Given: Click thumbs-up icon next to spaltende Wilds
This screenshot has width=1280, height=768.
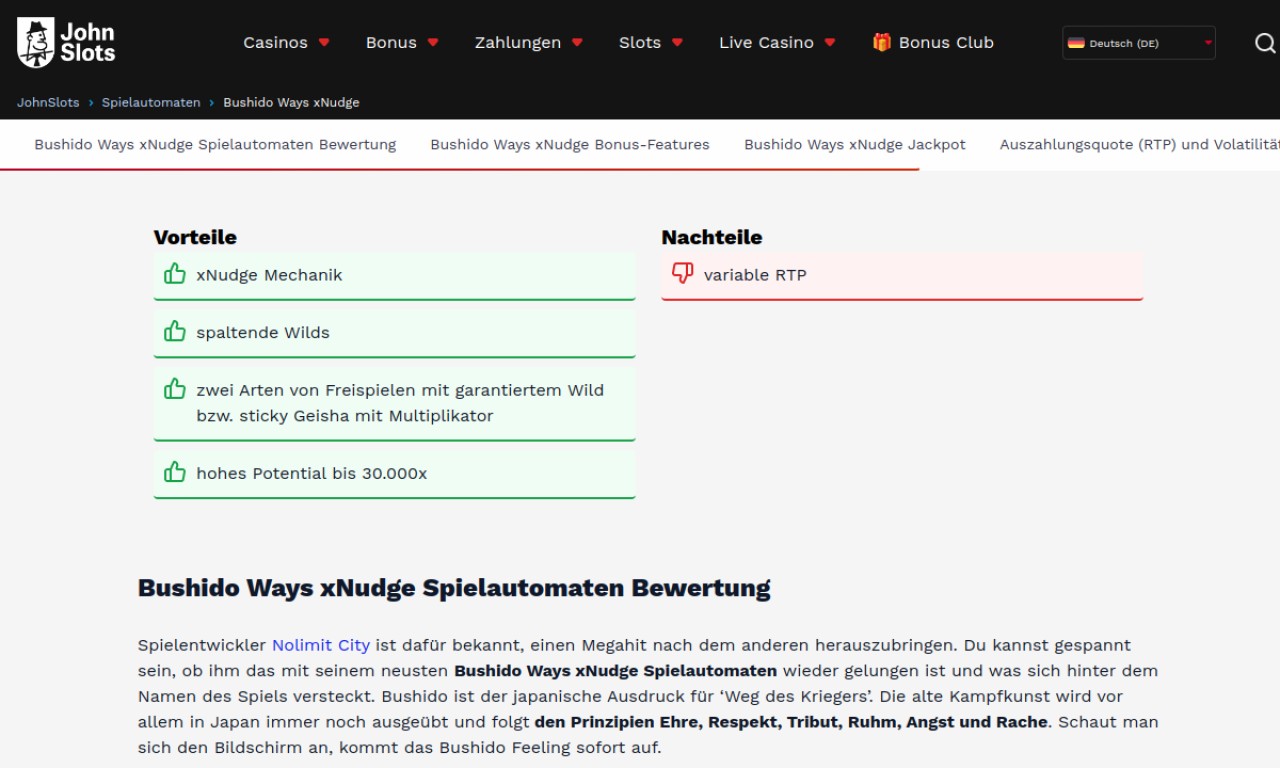Looking at the screenshot, I should 175,331.
